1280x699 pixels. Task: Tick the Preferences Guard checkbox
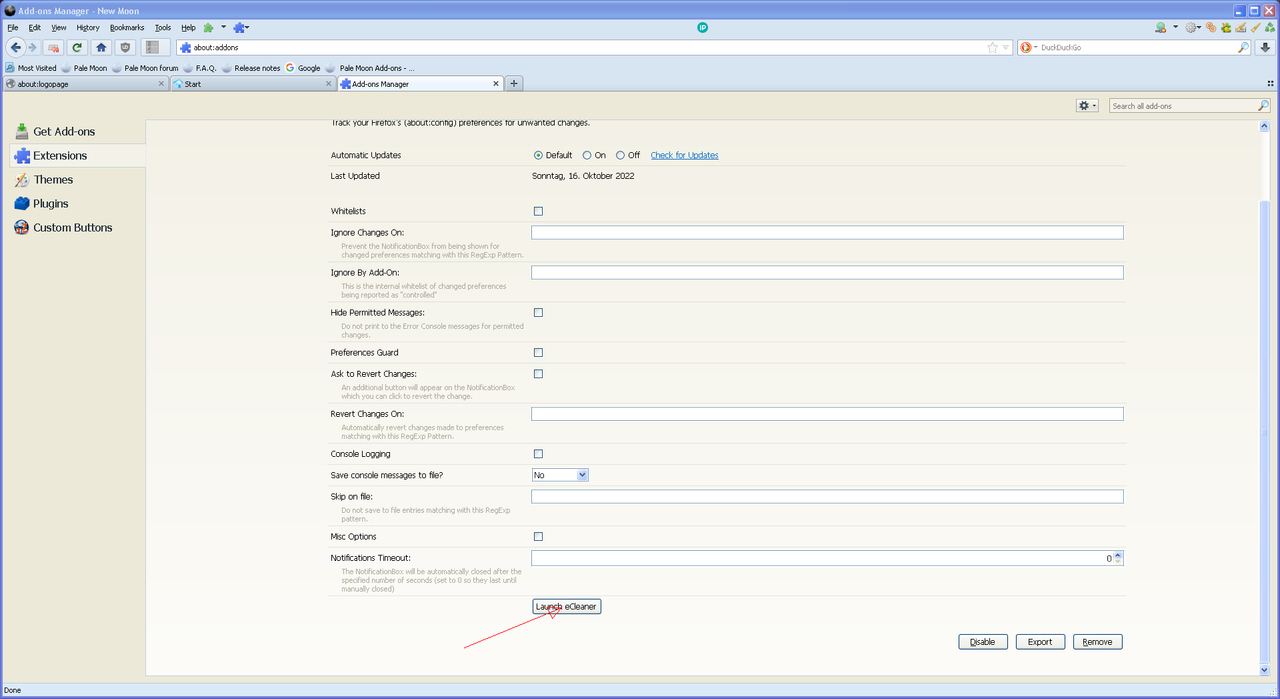pyautogui.click(x=538, y=352)
